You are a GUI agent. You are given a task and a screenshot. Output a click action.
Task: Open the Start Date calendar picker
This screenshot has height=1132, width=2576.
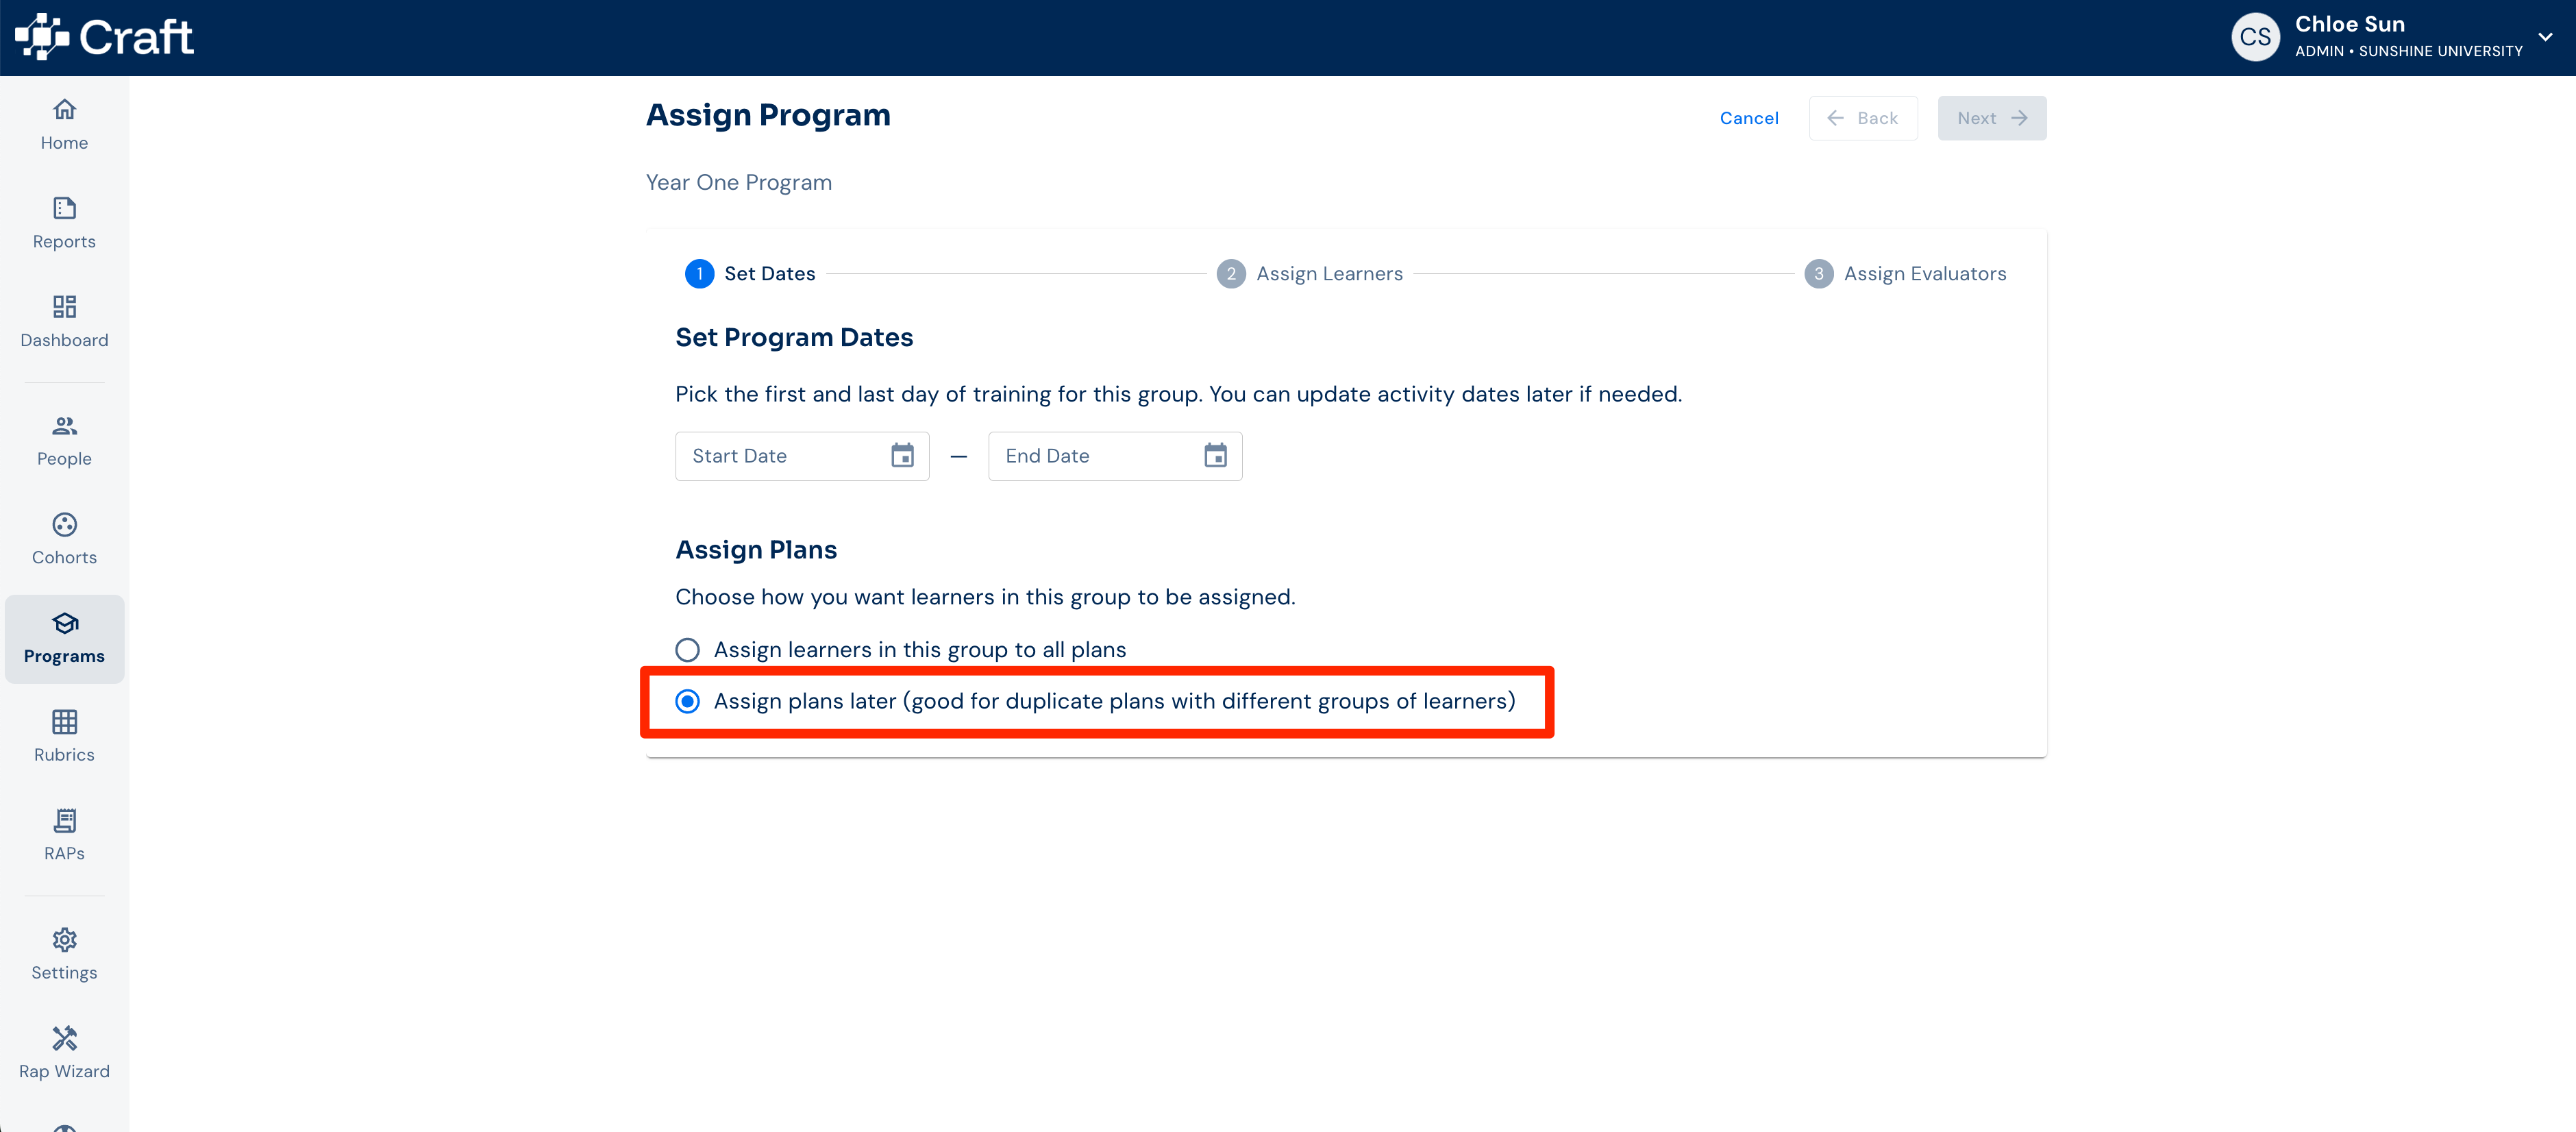coord(902,456)
